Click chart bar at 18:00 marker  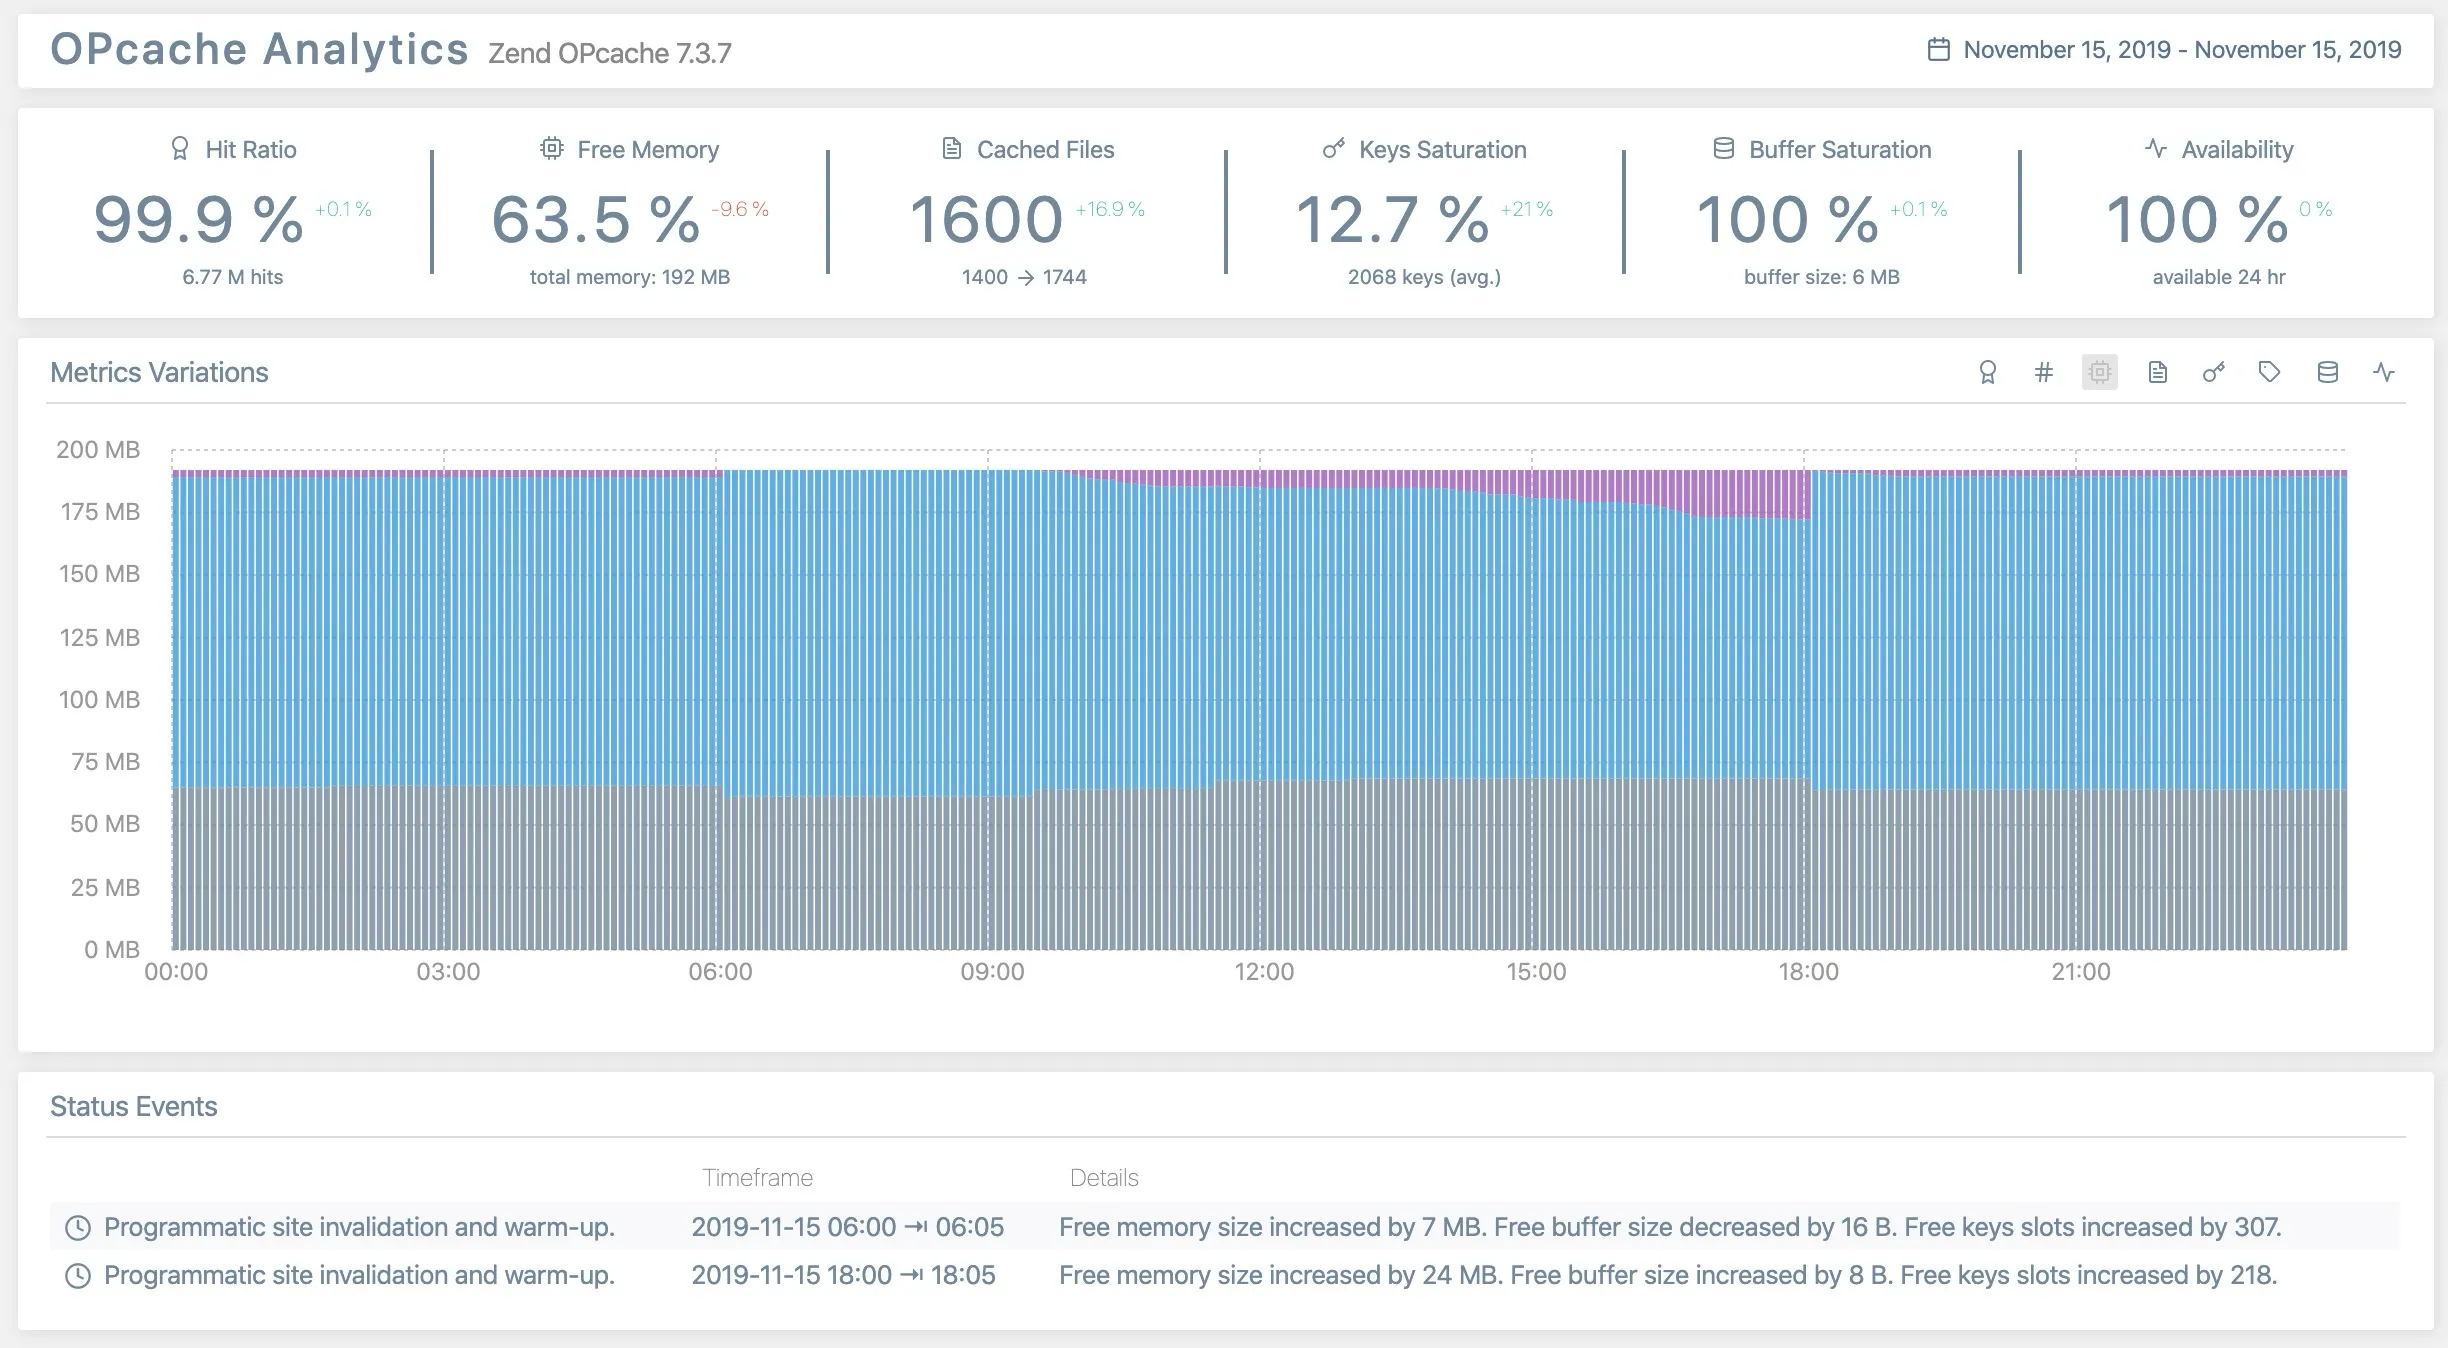[x=1806, y=700]
